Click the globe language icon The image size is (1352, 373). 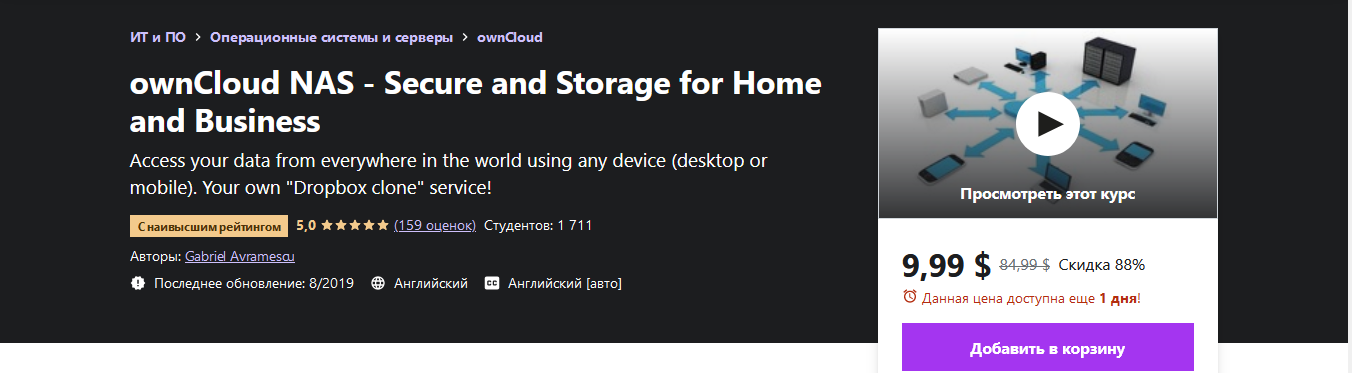pyautogui.click(x=378, y=284)
